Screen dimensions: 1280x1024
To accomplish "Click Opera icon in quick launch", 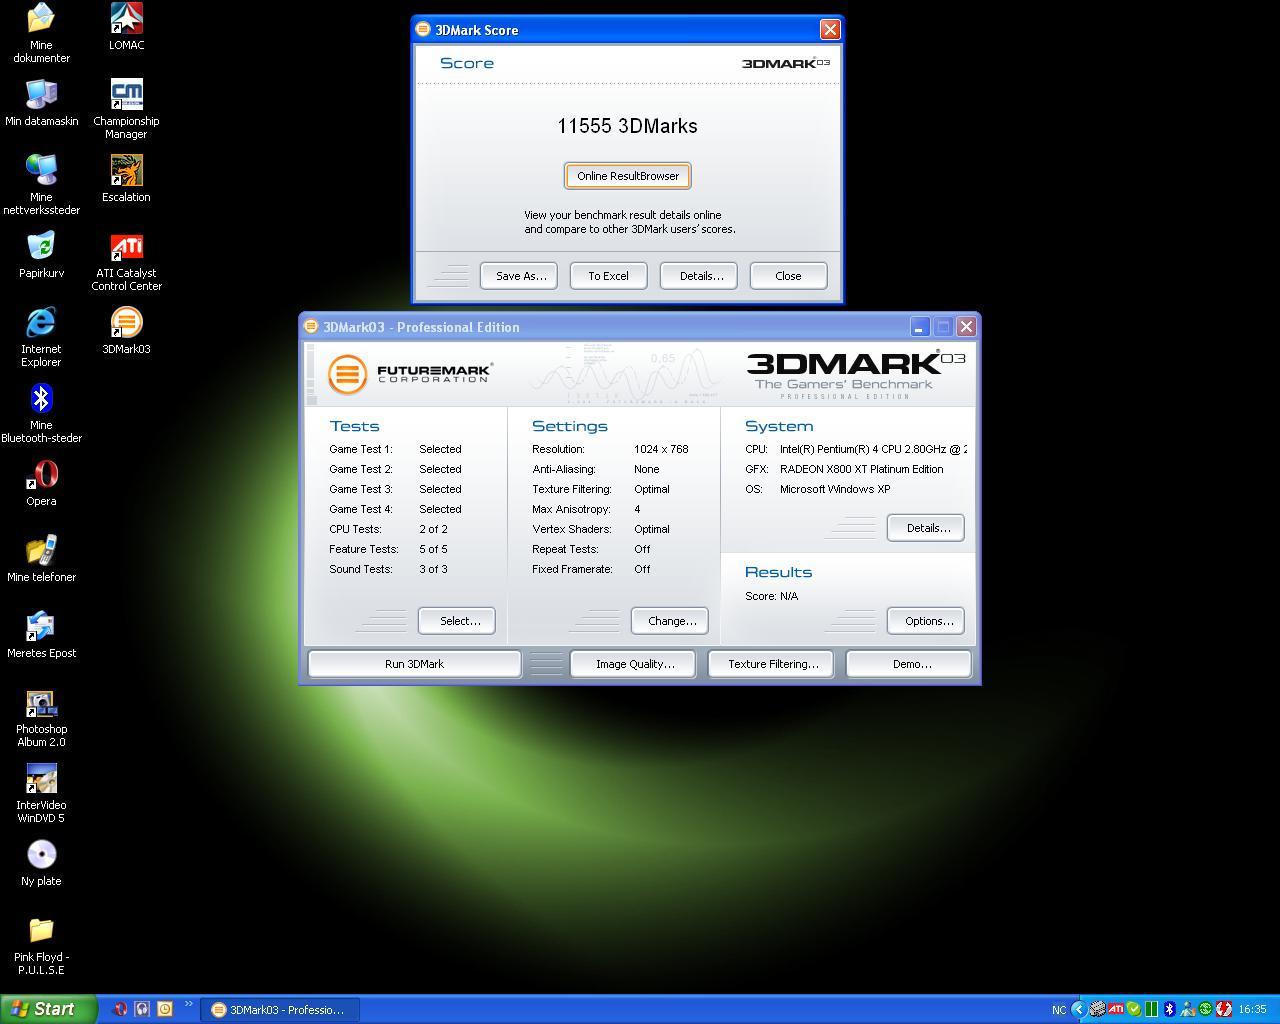I will point(121,1009).
